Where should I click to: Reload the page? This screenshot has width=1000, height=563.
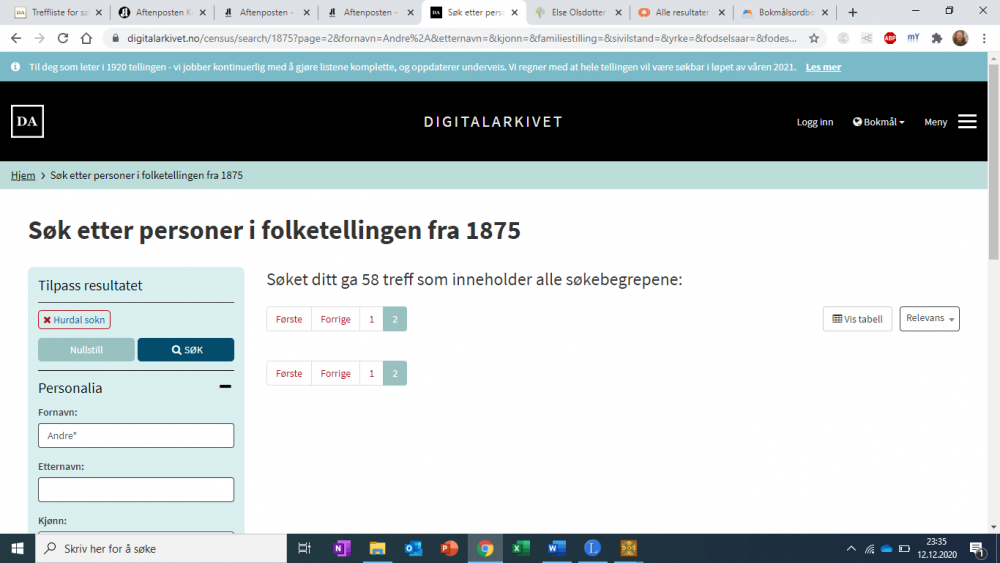pos(62,38)
